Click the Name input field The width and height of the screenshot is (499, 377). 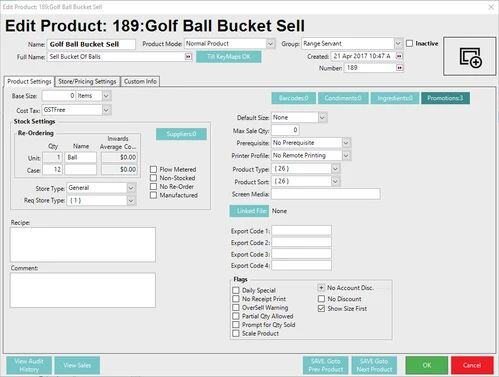(91, 44)
